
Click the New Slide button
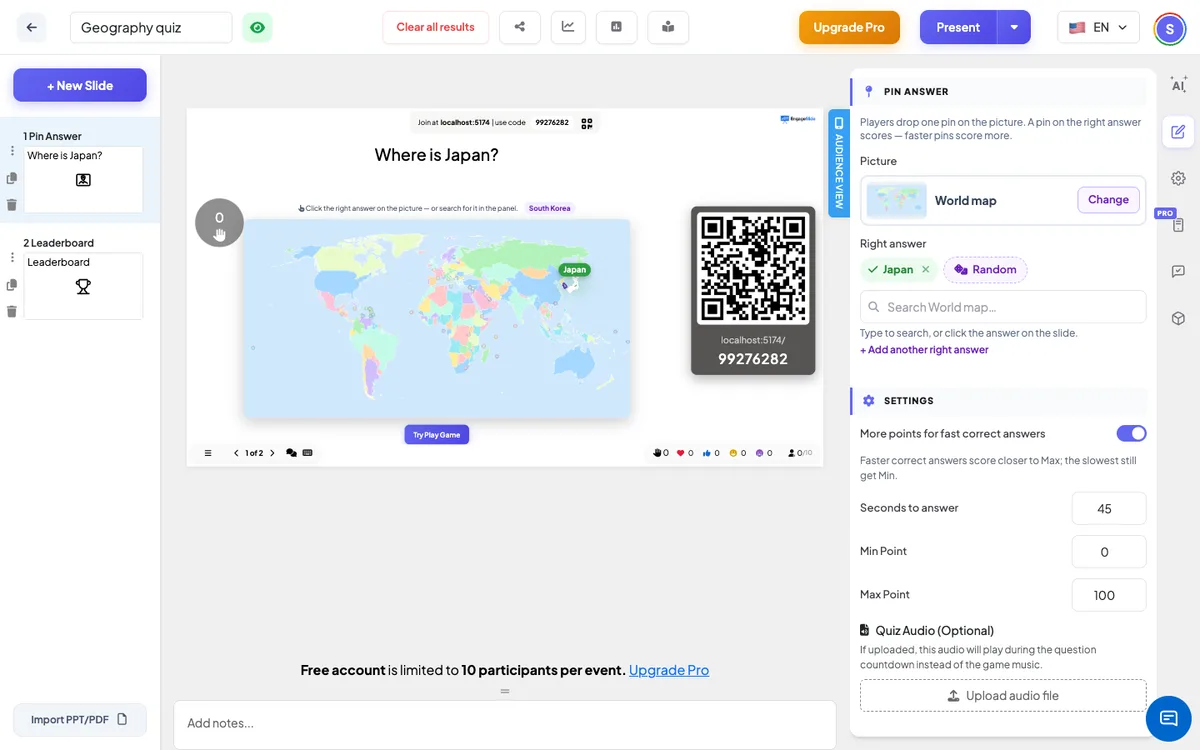80,85
